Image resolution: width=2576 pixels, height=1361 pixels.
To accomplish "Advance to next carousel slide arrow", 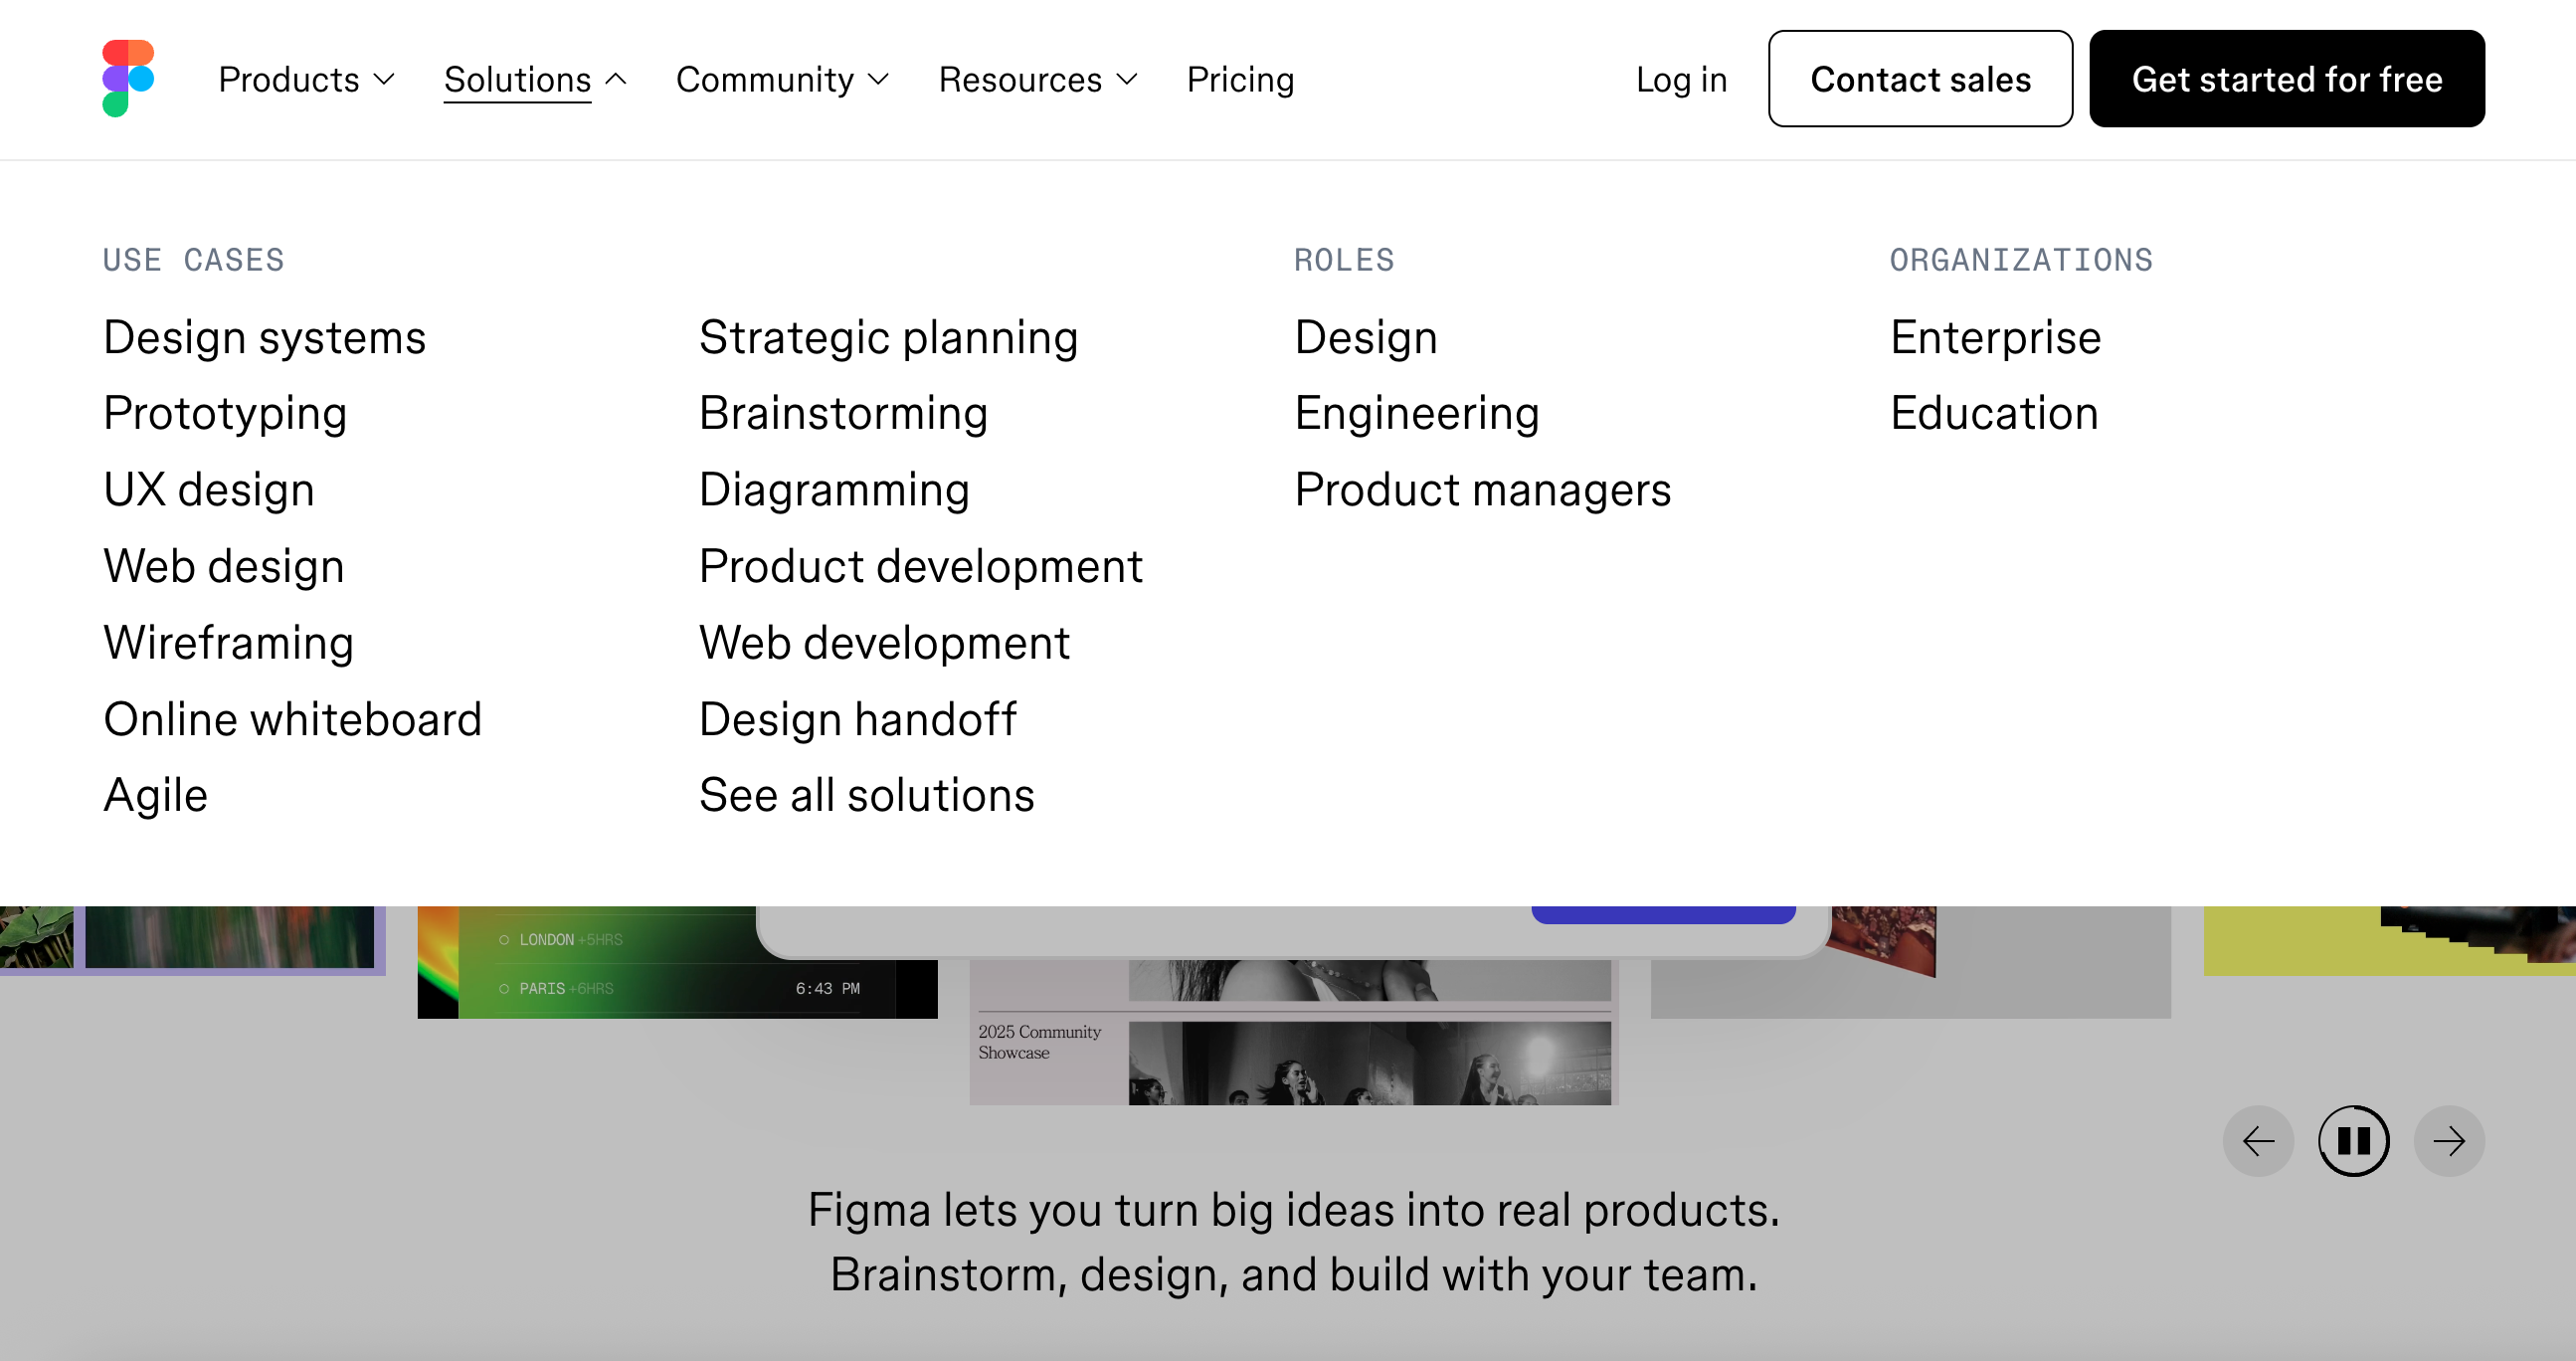I will (2448, 1141).
